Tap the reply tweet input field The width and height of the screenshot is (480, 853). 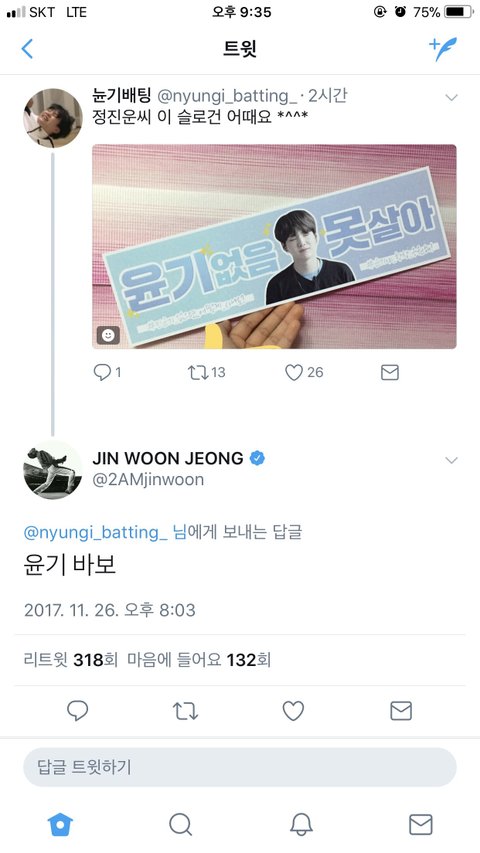point(239,767)
